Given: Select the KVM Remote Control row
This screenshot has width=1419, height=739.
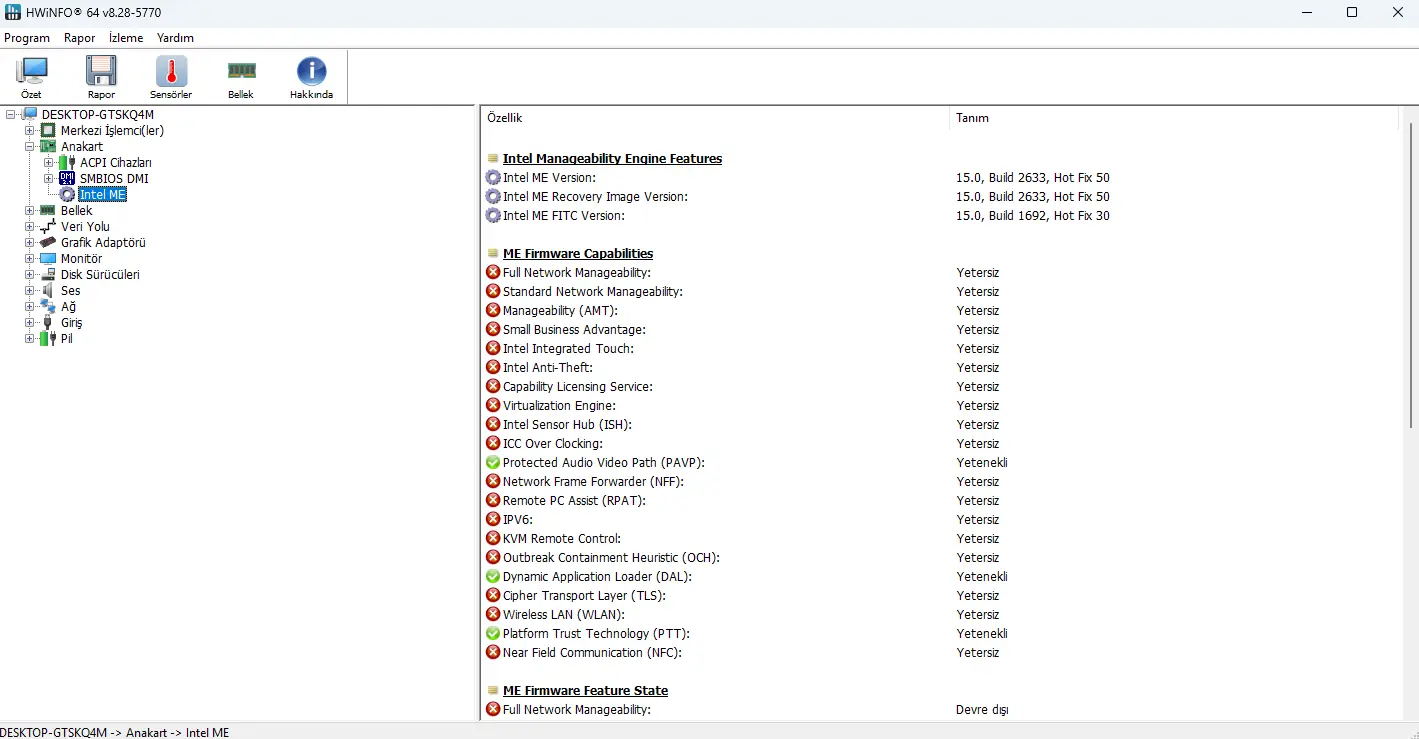Looking at the screenshot, I should [x=940, y=539].
